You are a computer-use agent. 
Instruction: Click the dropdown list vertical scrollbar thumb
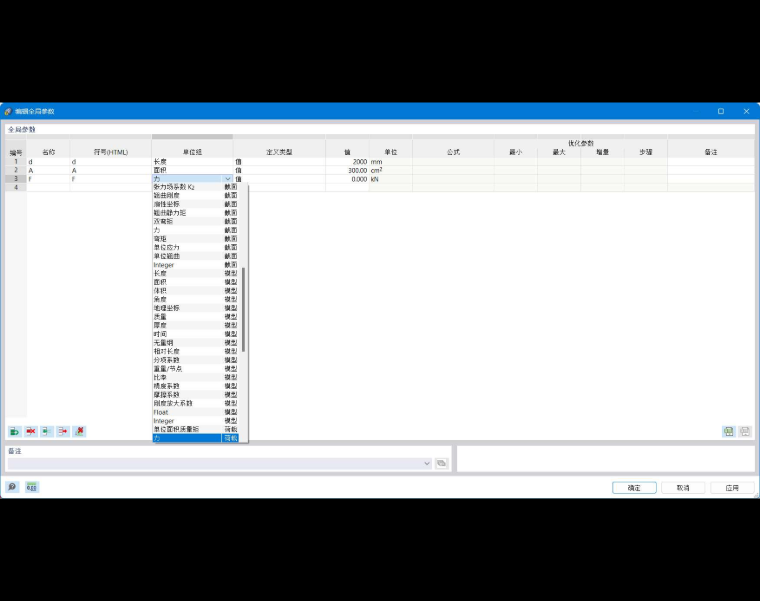click(243, 310)
